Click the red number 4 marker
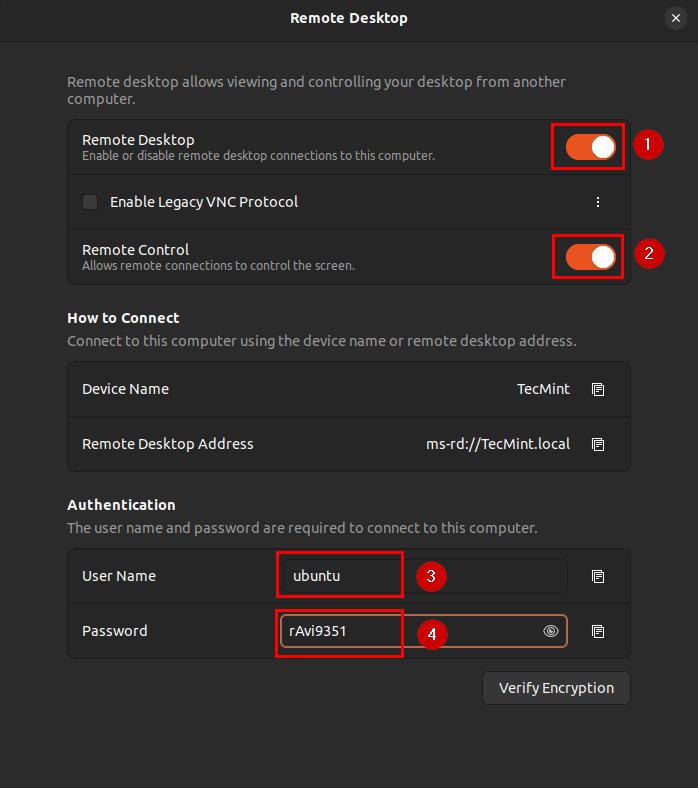 [x=431, y=634]
